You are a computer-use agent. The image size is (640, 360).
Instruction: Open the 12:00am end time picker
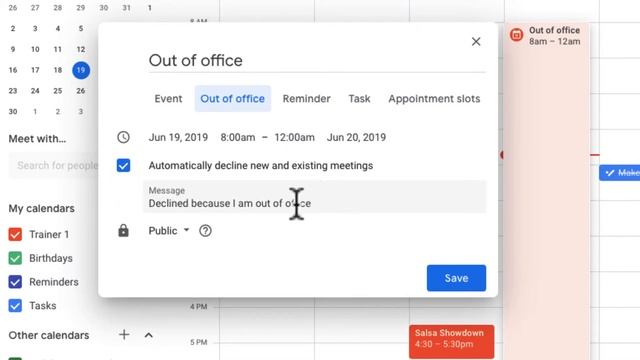click(x=294, y=137)
